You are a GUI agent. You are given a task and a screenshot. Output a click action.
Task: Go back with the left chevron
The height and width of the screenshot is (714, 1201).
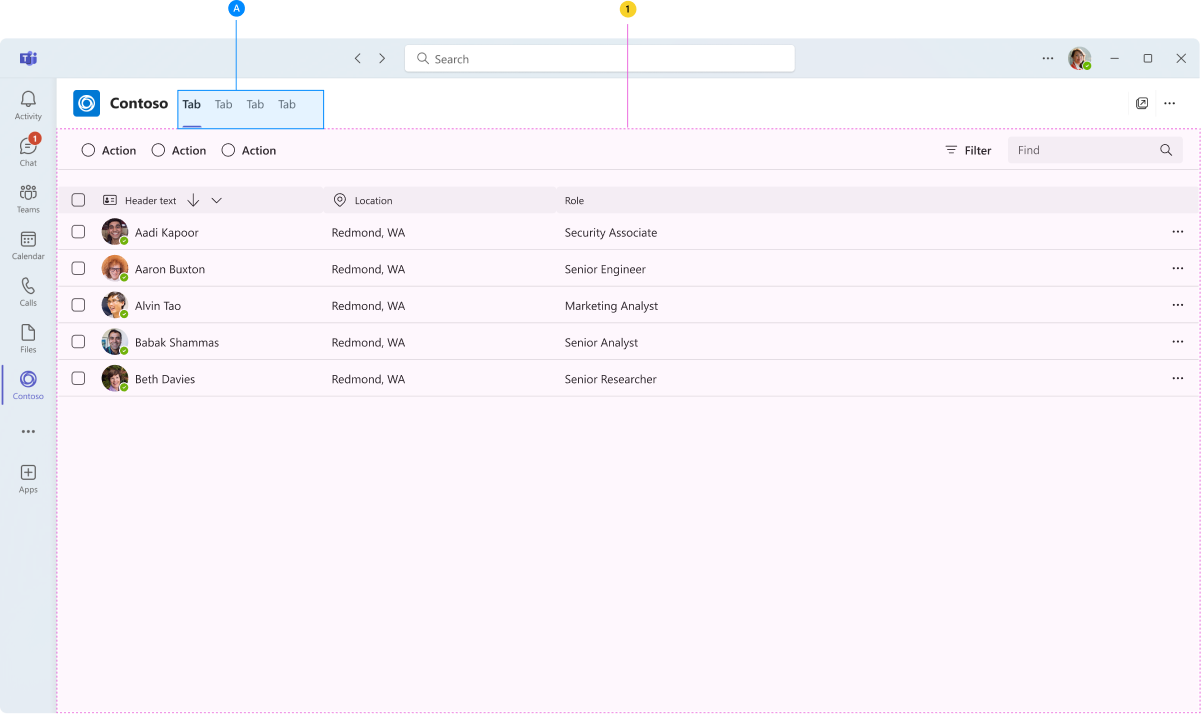(x=357, y=59)
